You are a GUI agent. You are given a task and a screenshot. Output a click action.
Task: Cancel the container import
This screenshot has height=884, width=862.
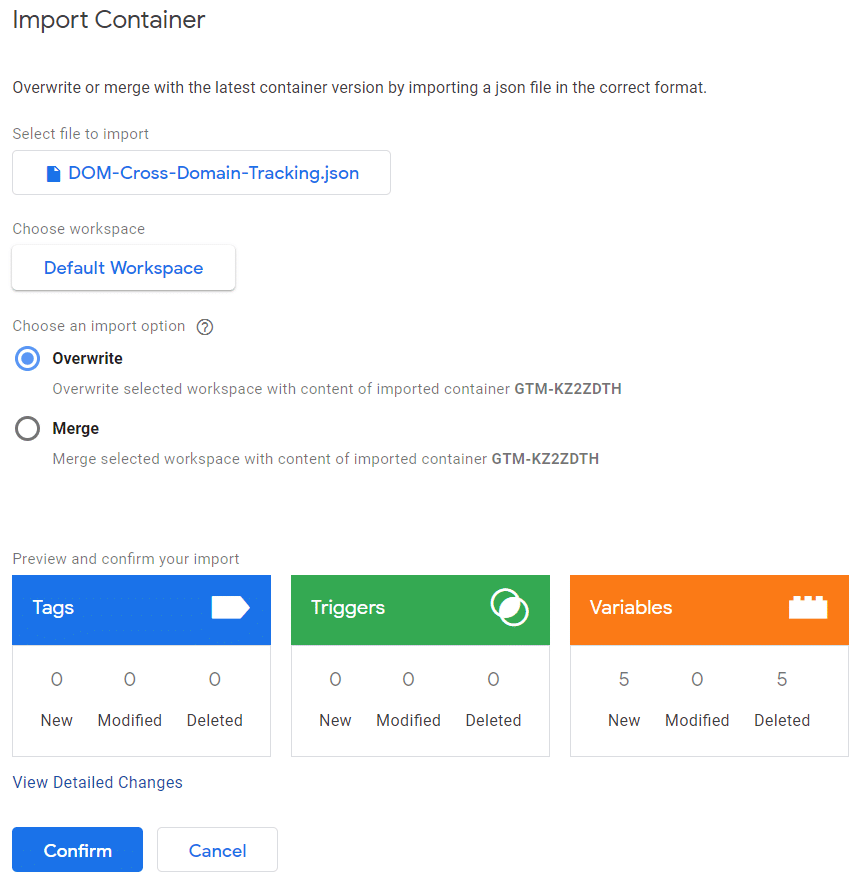click(217, 851)
